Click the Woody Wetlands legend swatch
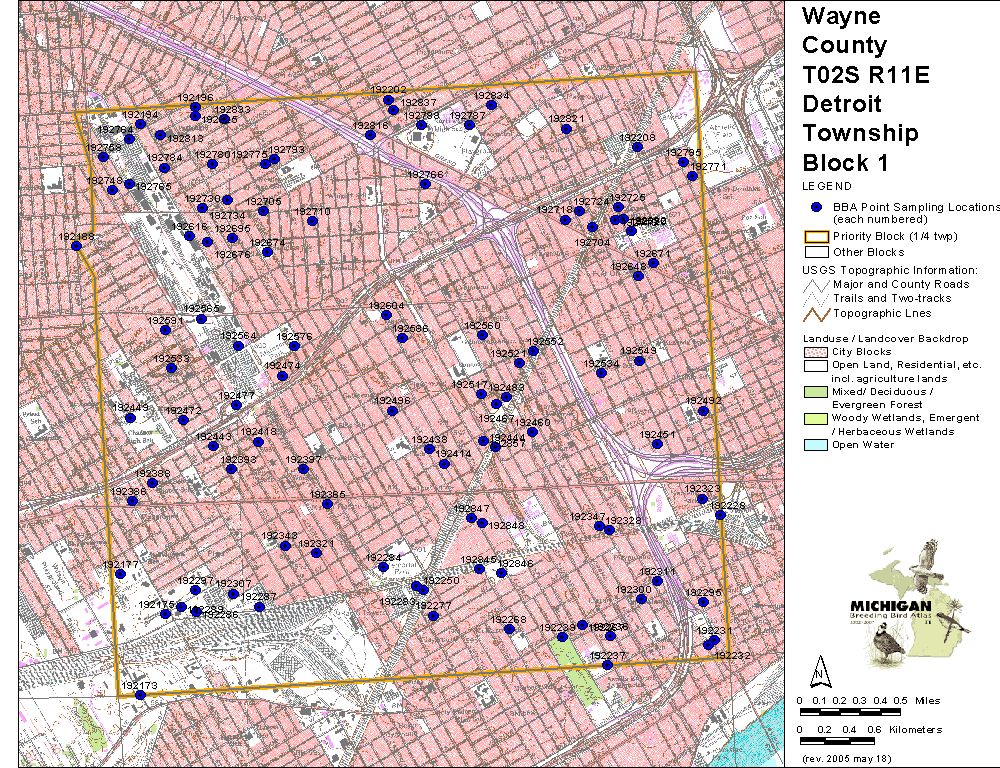The image size is (1000, 768). point(816,418)
